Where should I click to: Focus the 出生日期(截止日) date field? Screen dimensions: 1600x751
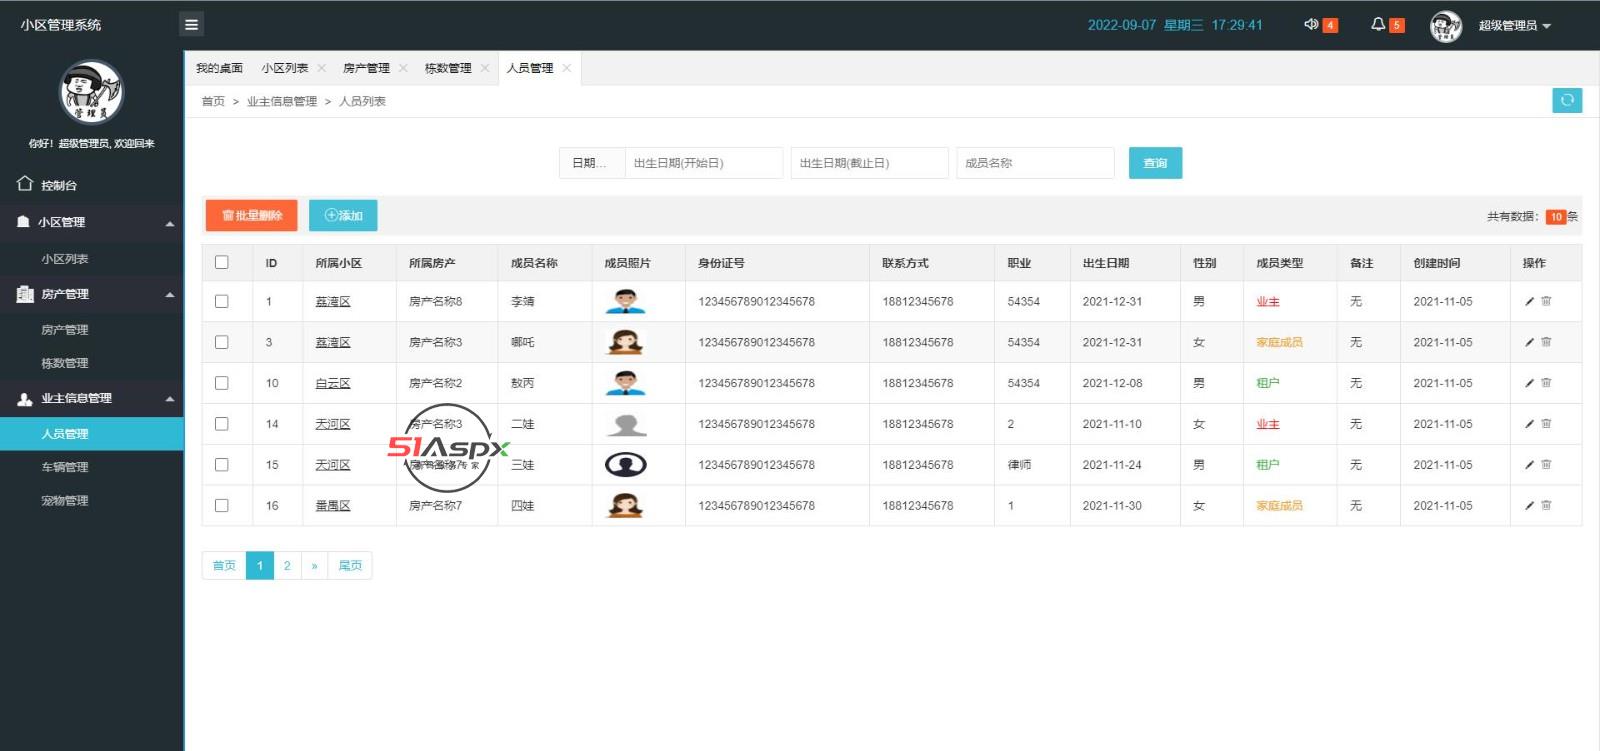click(870, 163)
